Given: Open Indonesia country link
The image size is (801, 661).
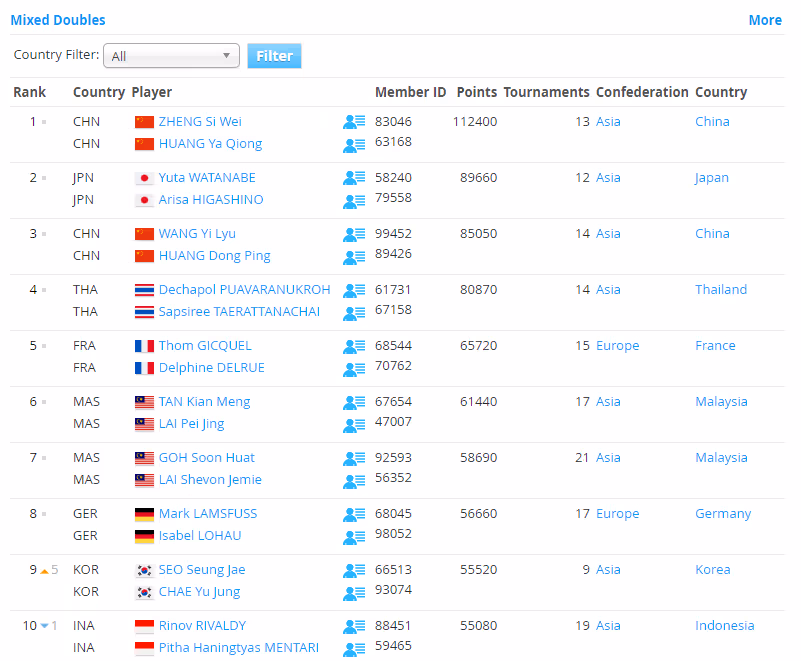Looking at the screenshot, I should 724,626.
